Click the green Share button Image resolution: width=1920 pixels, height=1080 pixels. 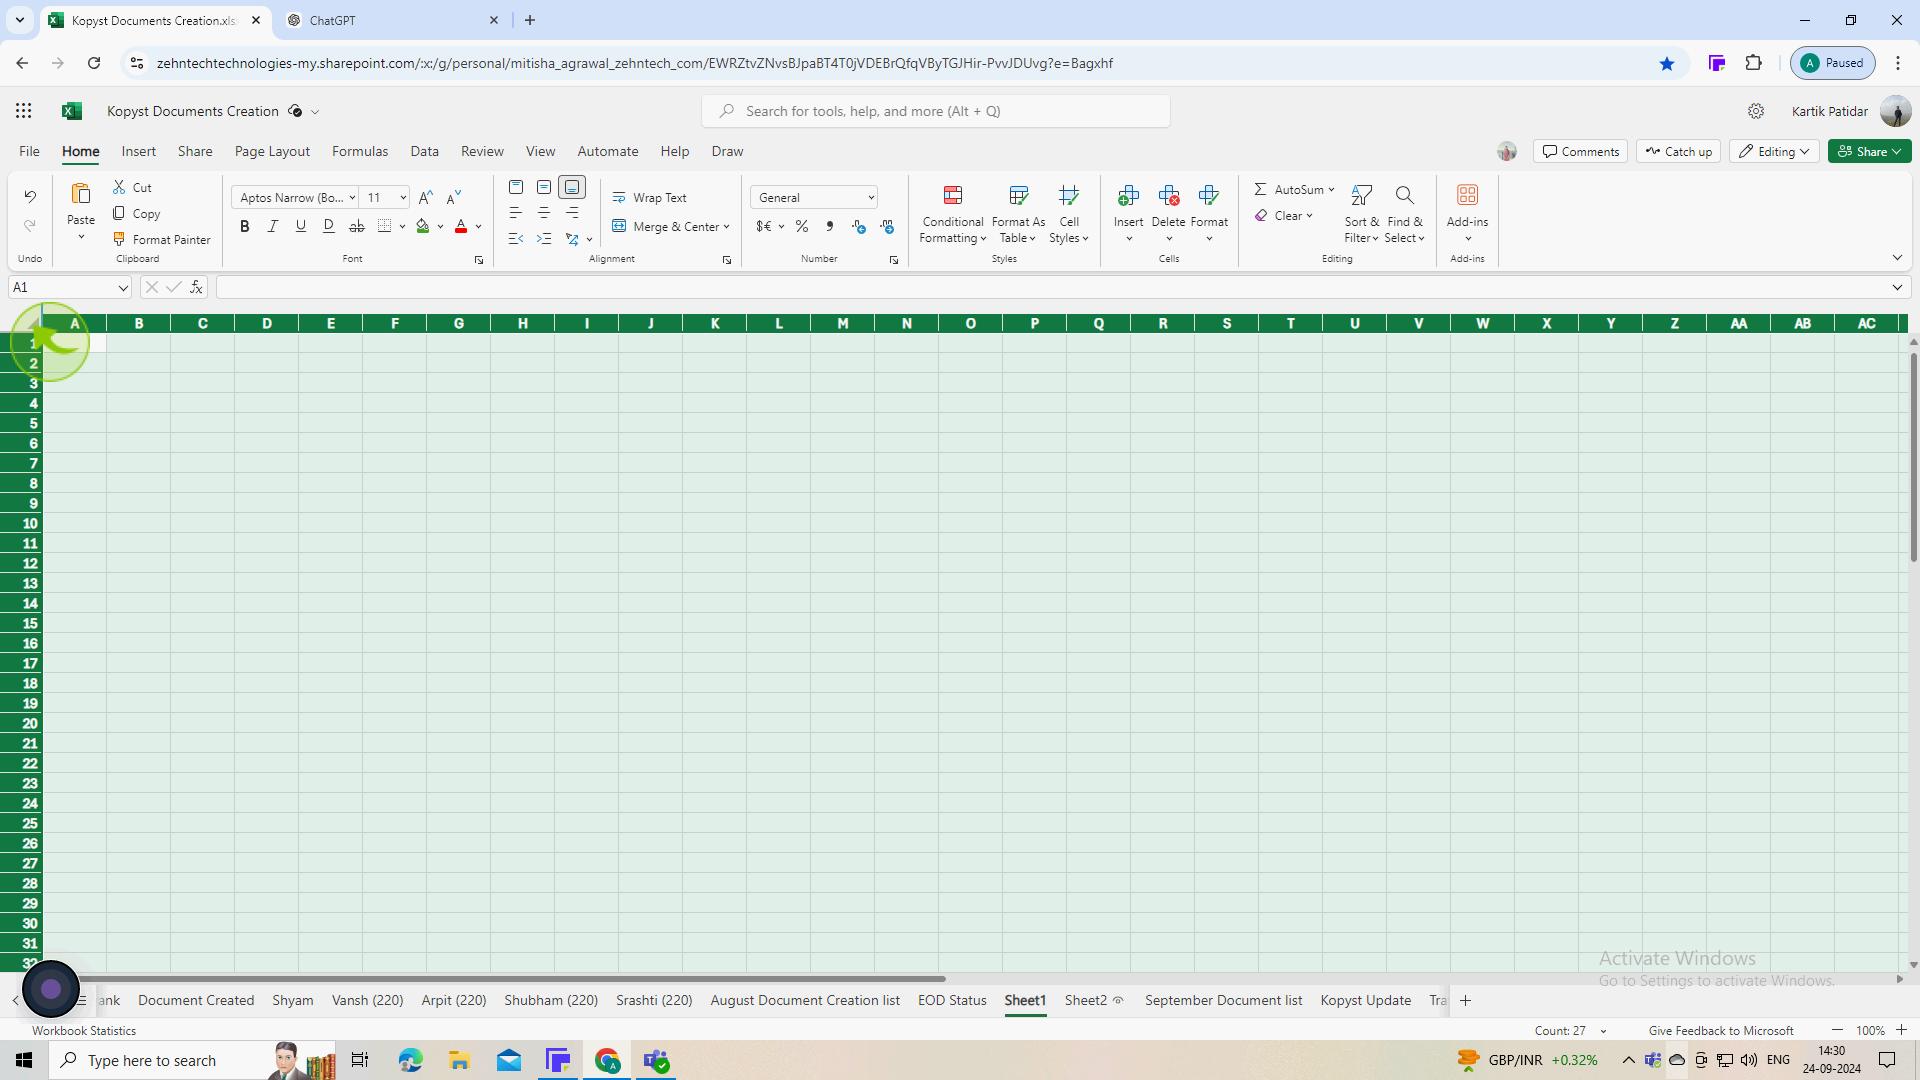pos(1869,151)
